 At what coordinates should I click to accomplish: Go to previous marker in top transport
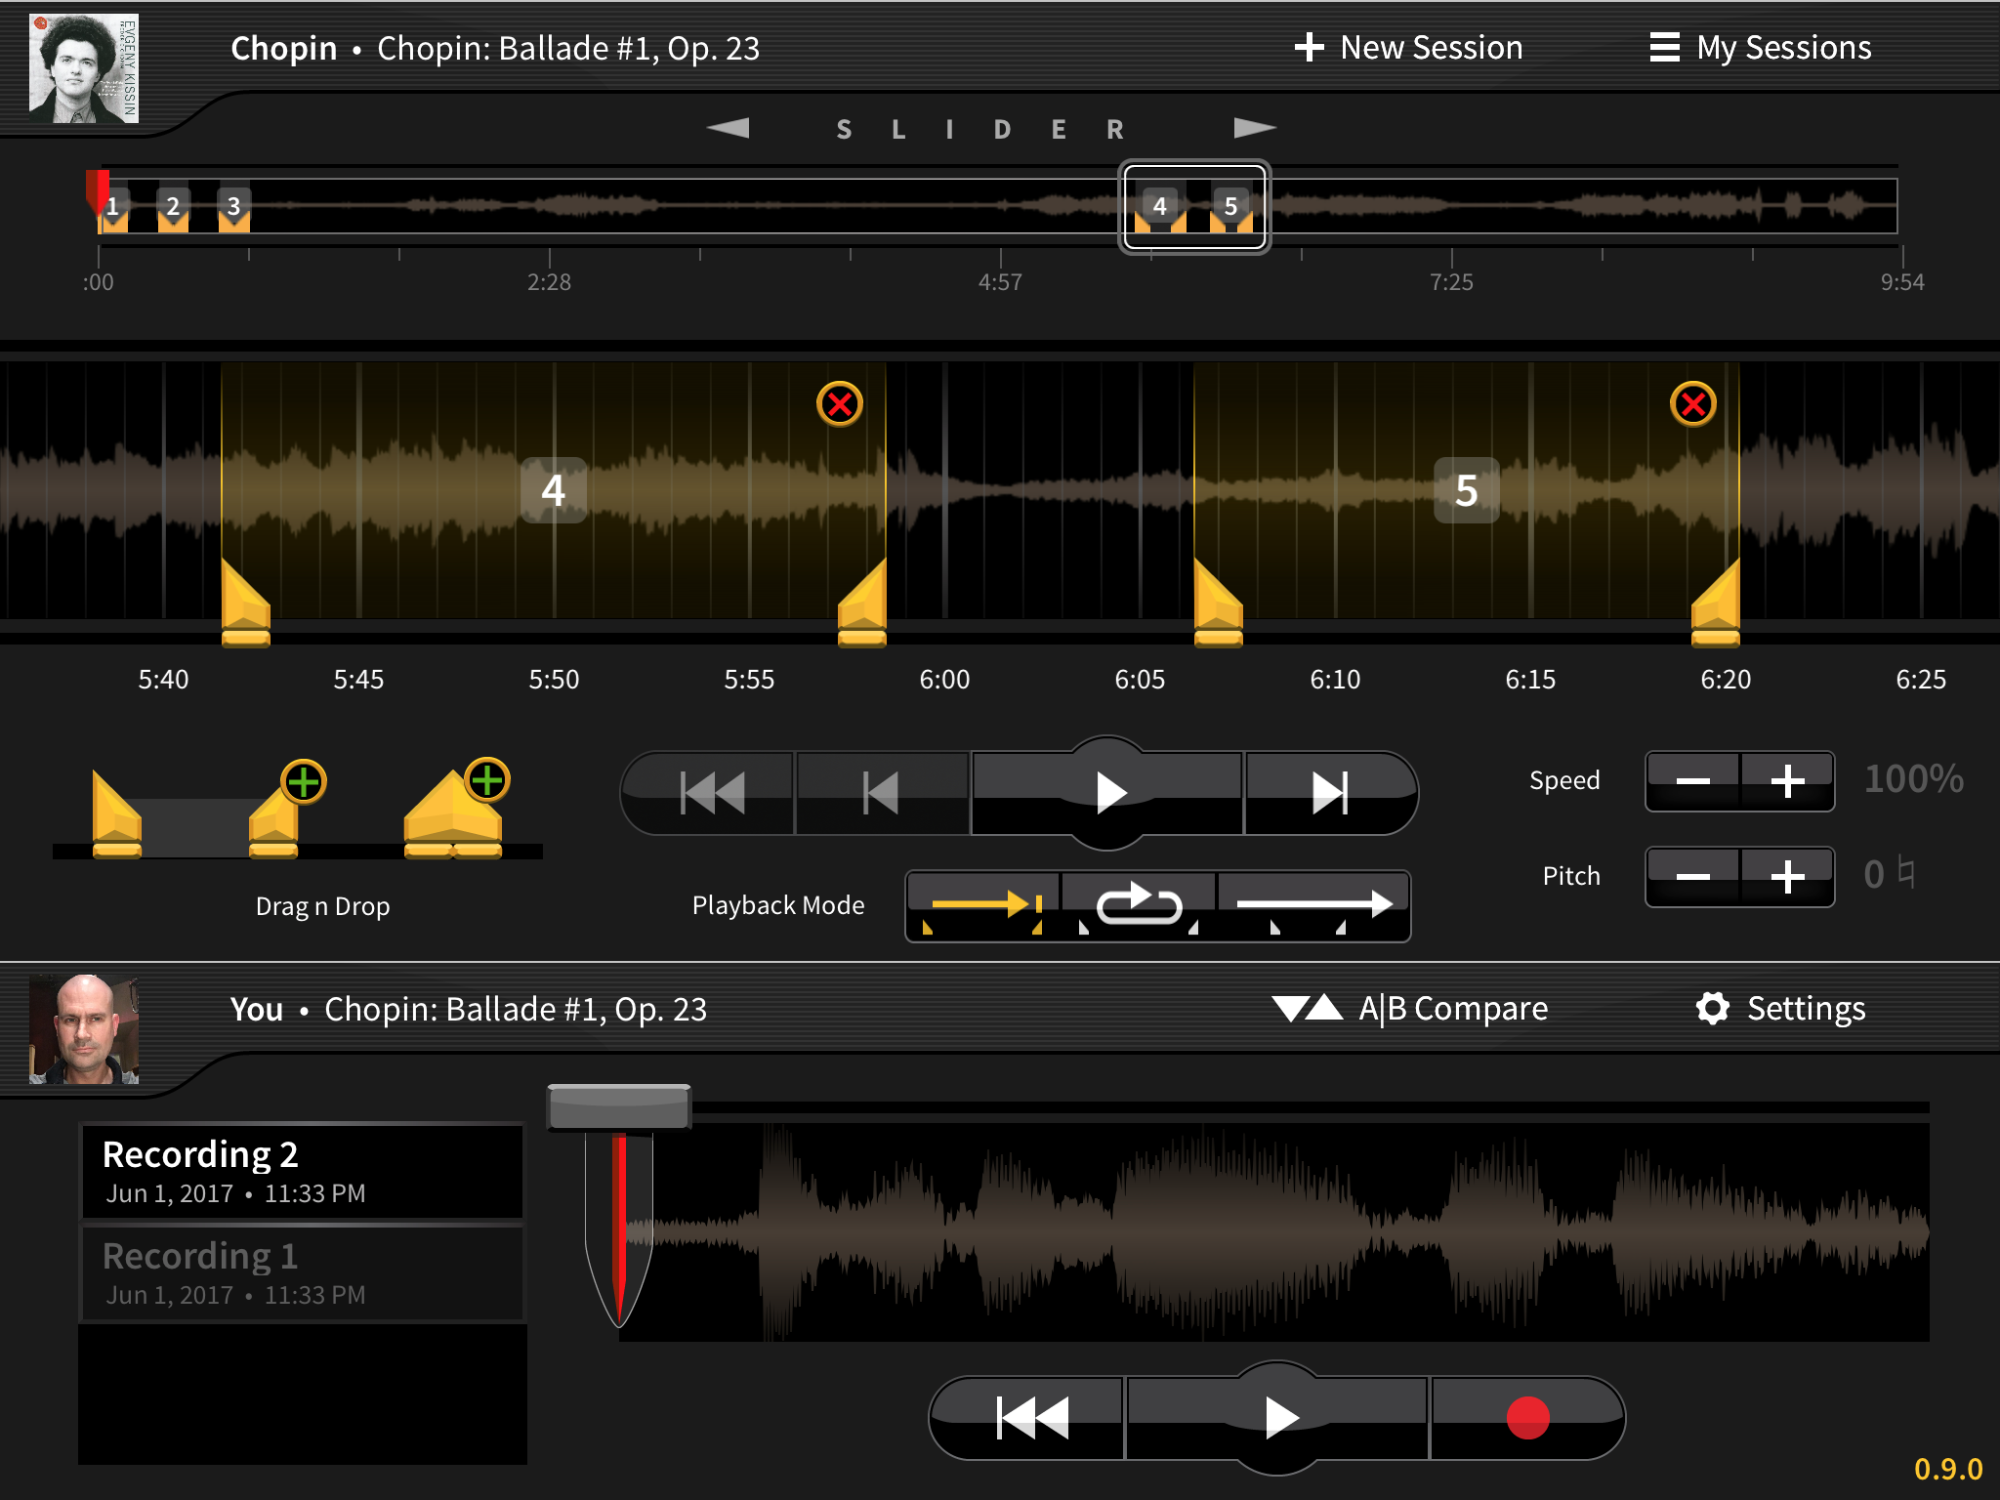pyautogui.click(x=881, y=793)
